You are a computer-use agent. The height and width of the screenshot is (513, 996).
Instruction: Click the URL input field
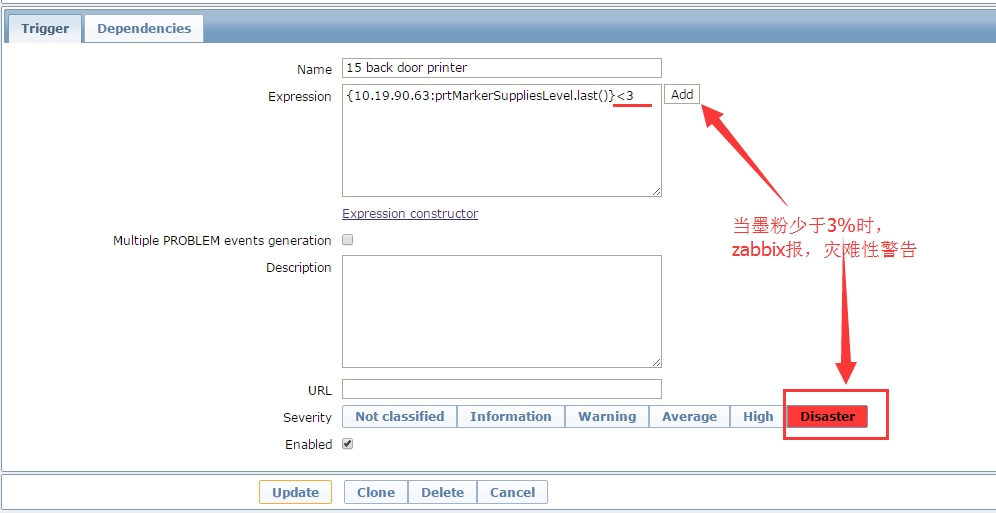click(x=501, y=389)
